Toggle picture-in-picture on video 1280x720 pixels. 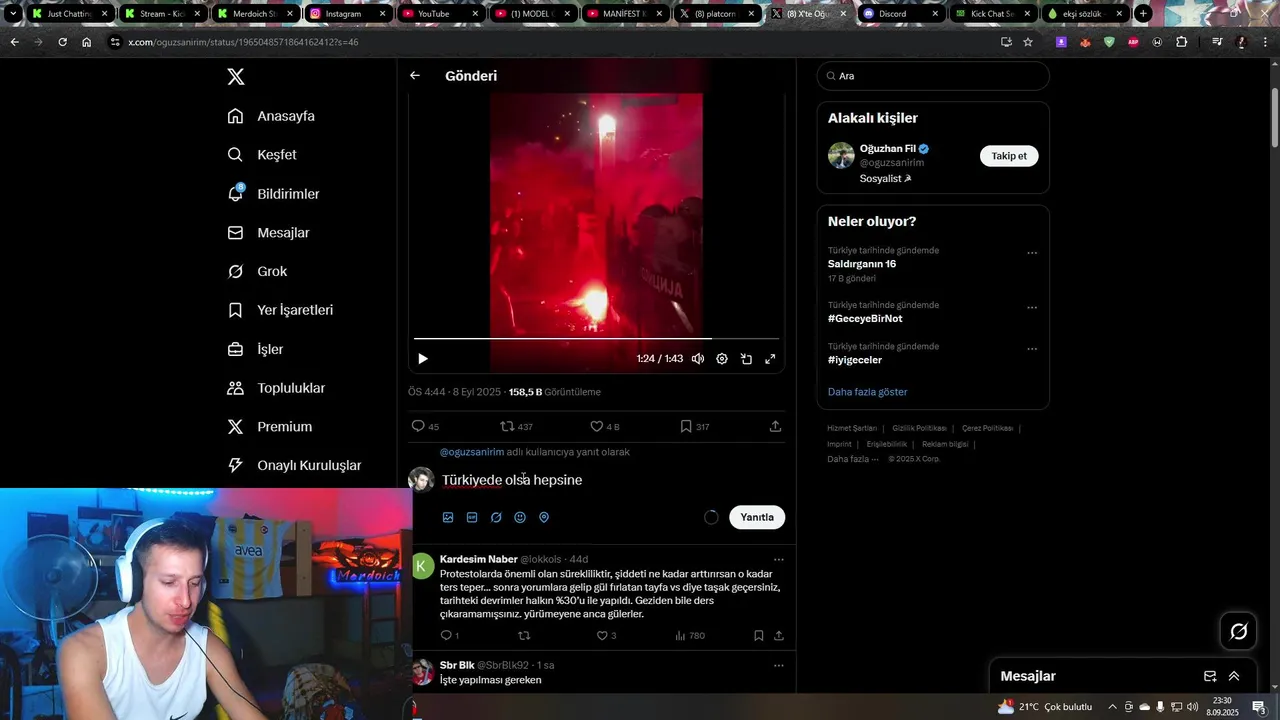point(746,359)
